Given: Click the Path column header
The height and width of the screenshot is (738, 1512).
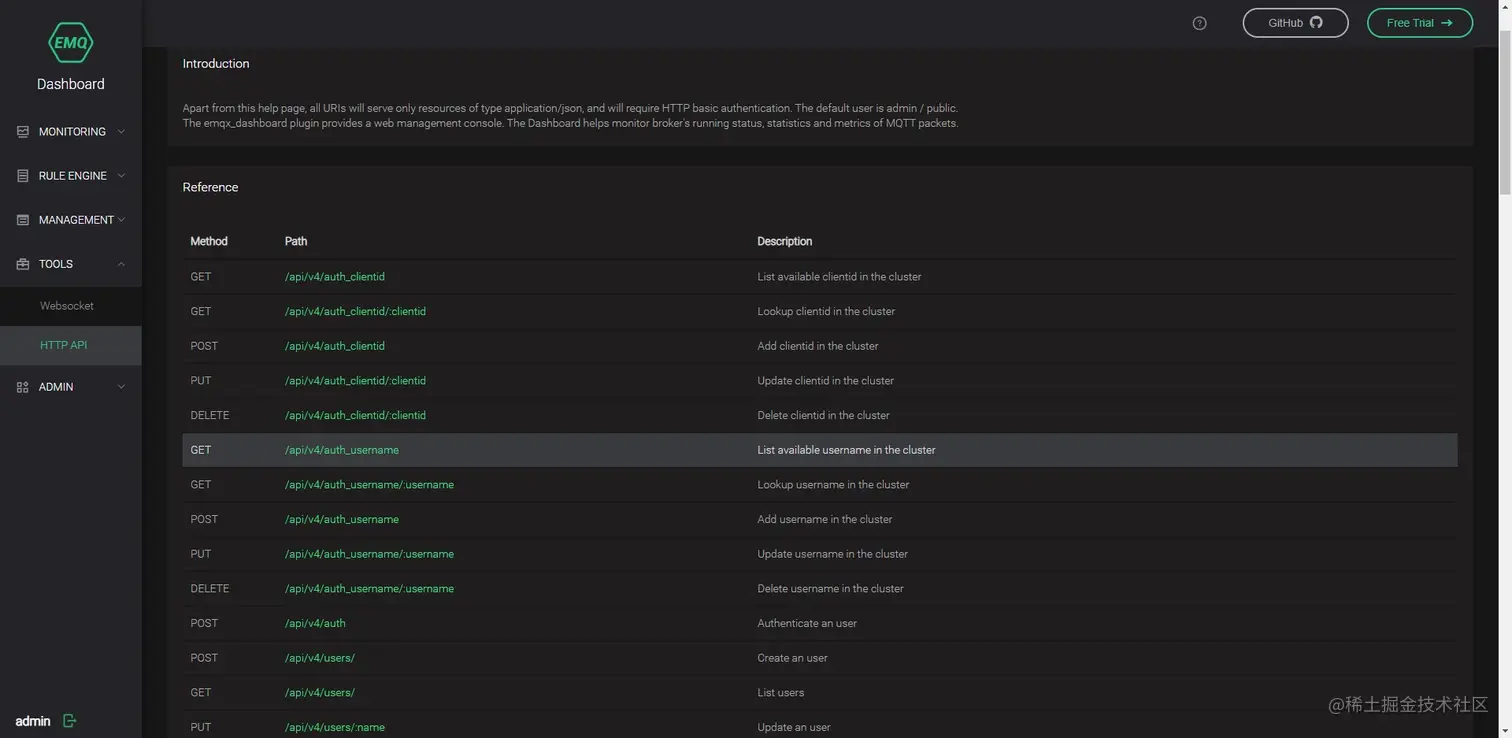Looking at the screenshot, I should [x=296, y=242].
